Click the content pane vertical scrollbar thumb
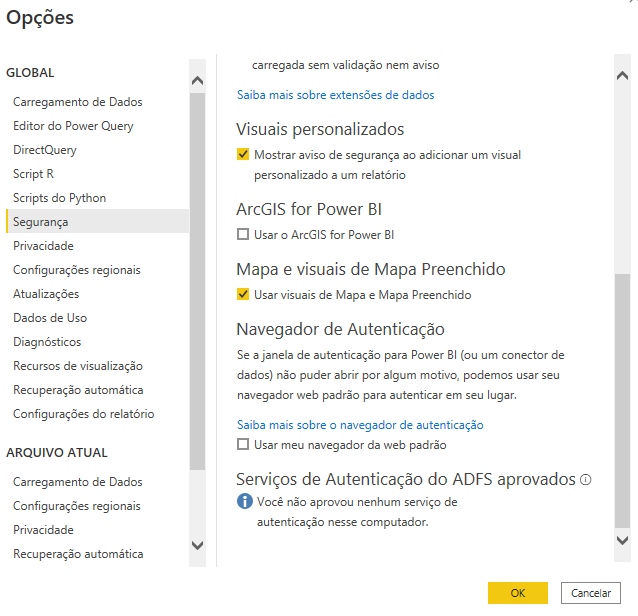The height and width of the screenshot is (616, 638). click(622, 400)
